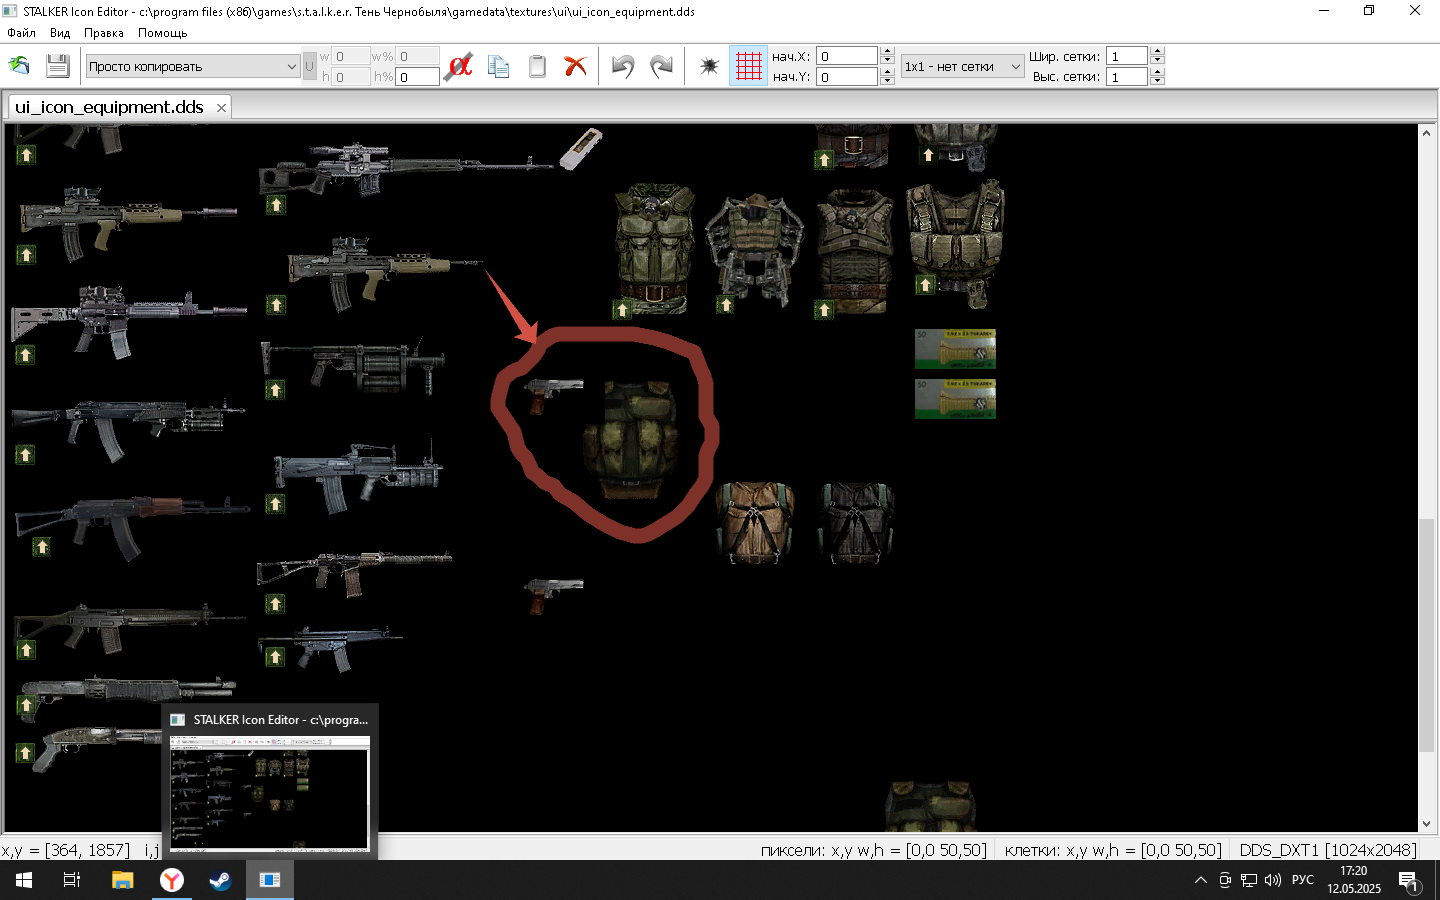Click the dark gray jacket armor icon
1440x900 pixels.
(855, 523)
